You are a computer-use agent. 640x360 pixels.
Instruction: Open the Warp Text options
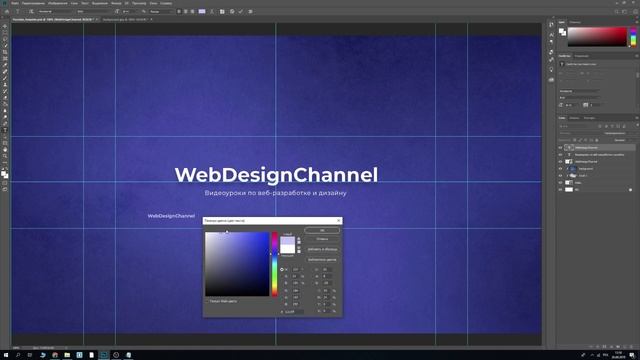(212, 11)
